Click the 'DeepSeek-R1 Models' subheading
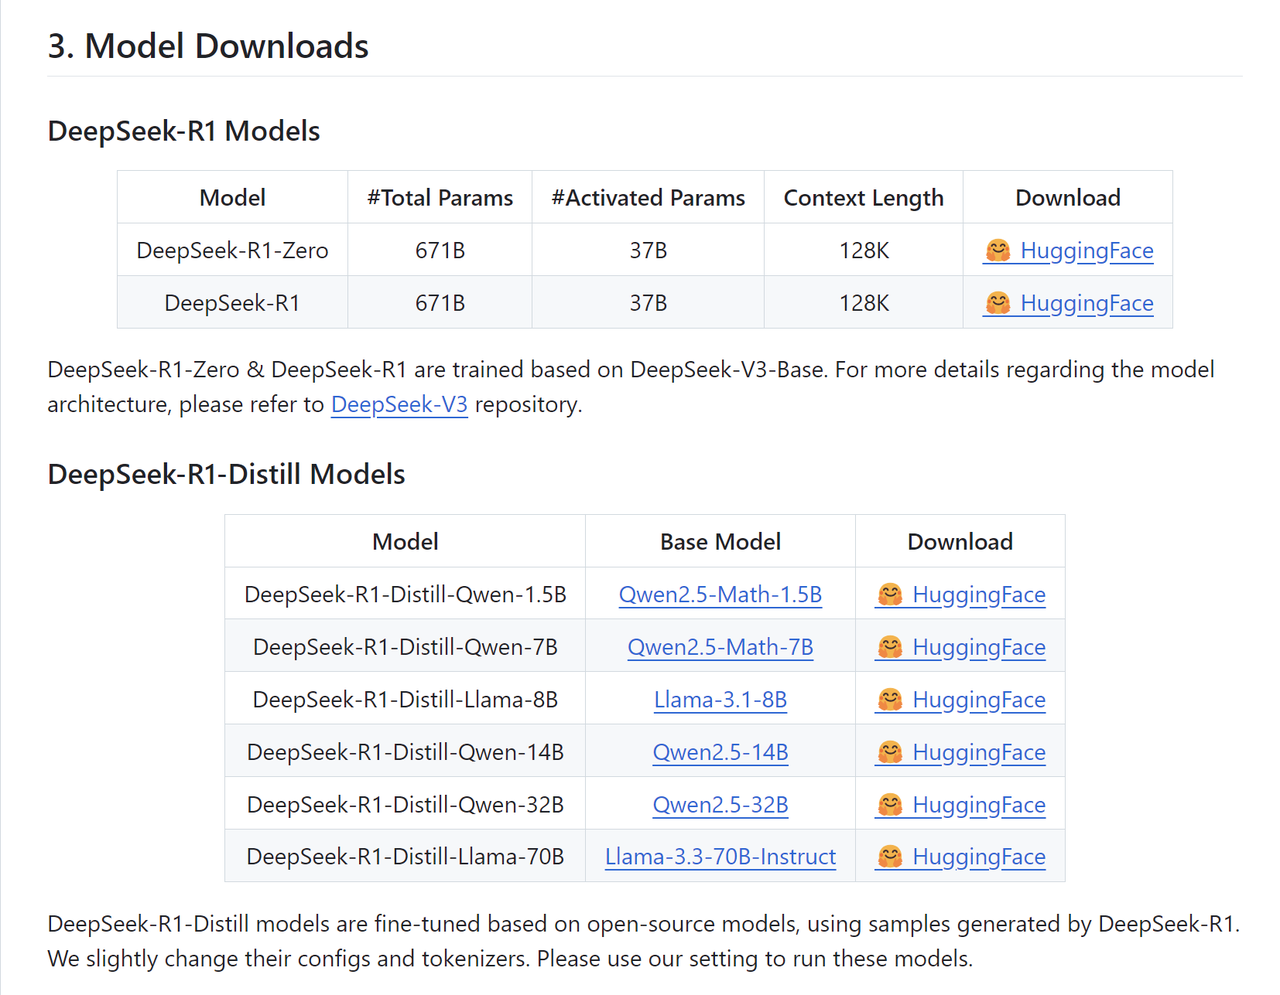 click(x=184, y=131)
